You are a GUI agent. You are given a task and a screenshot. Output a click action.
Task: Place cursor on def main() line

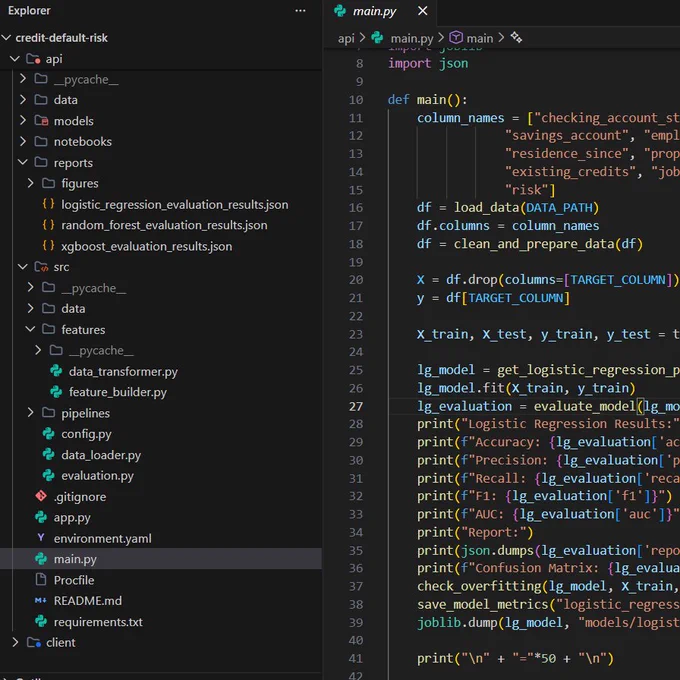(x=428, y=100)
